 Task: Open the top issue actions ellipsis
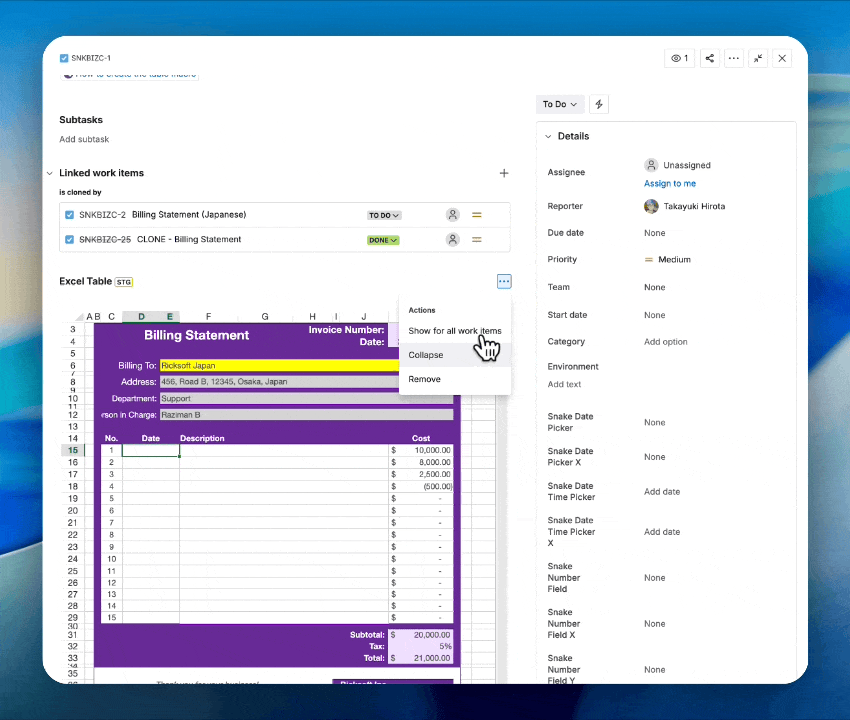(x=734, y=59)
